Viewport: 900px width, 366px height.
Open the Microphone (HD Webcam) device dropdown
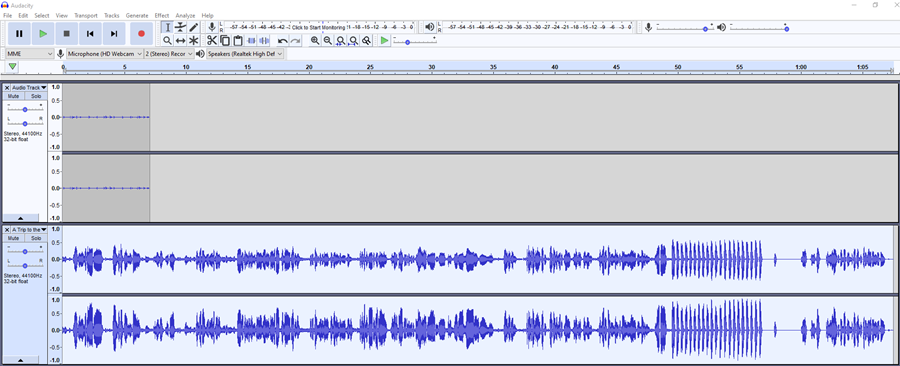[104, 53]
